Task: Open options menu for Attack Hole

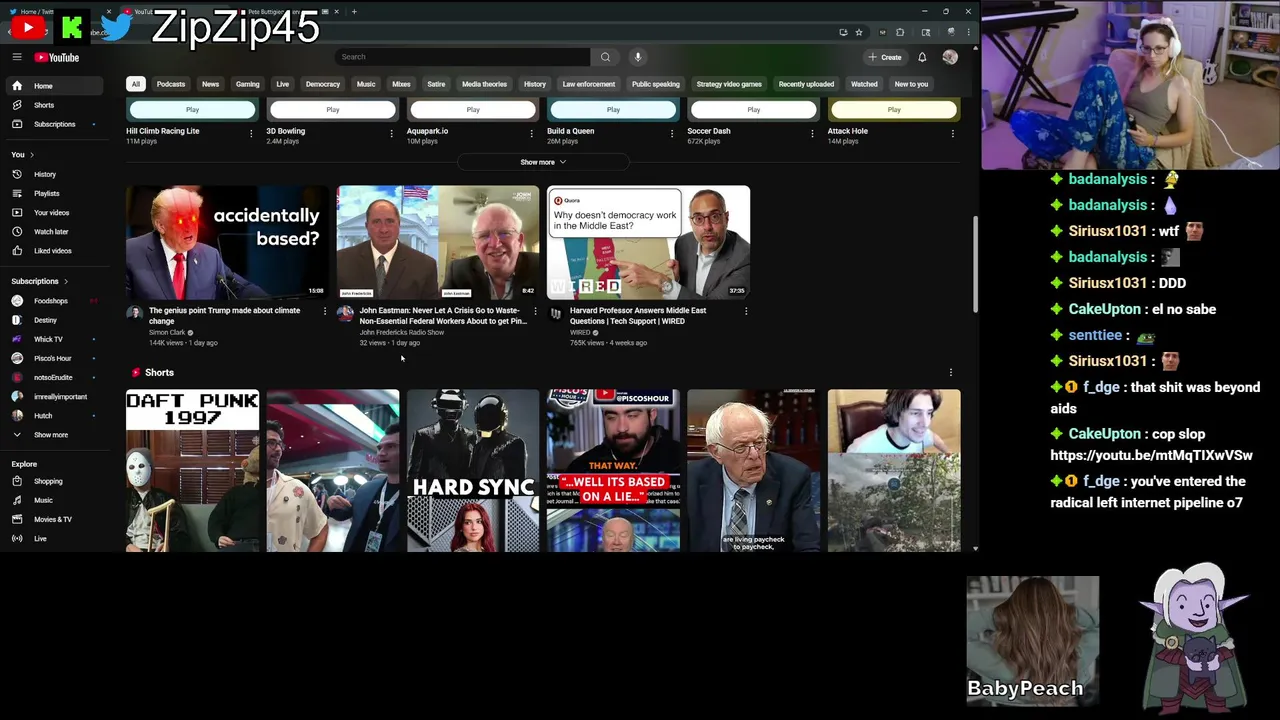Action: (x=952, y=133)
